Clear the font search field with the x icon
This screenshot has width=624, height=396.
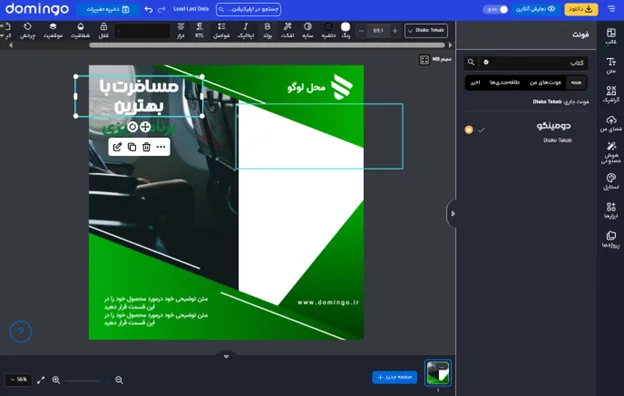pyautogui.click(x=486, y=62)
